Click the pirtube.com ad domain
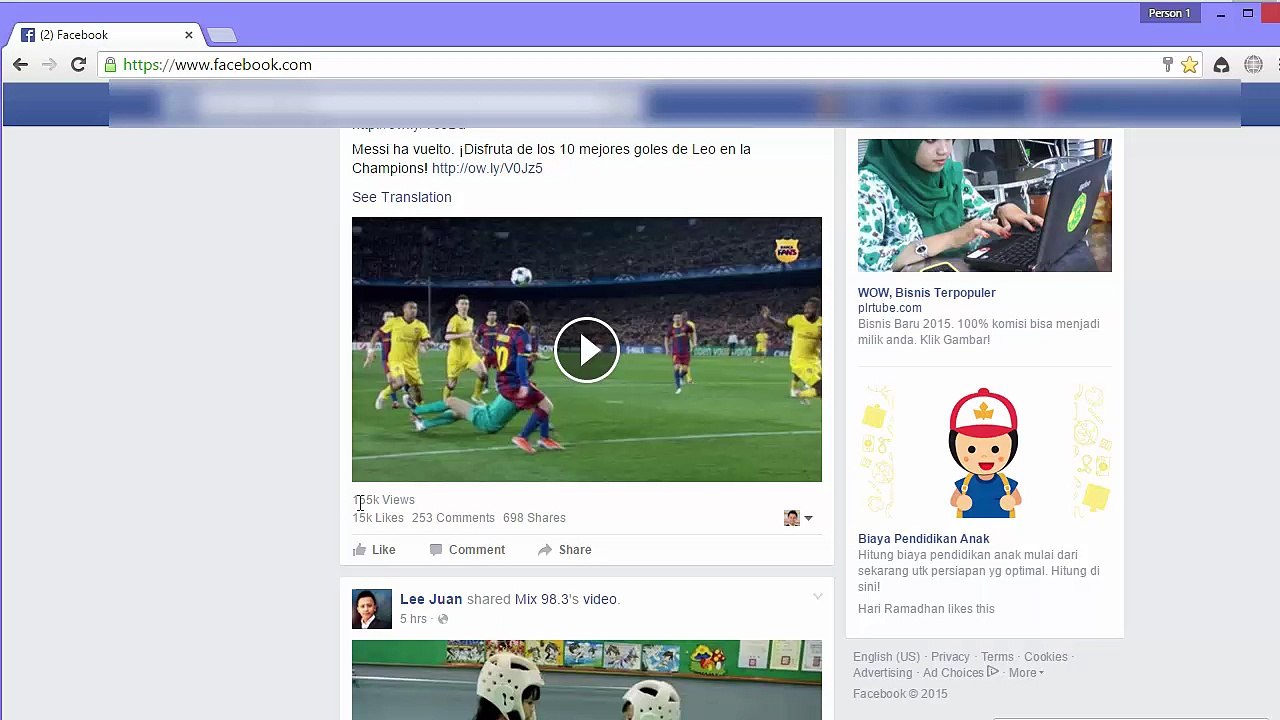Image resolution: width=1280 pixels, height=720 pixels. pos(890,308)
